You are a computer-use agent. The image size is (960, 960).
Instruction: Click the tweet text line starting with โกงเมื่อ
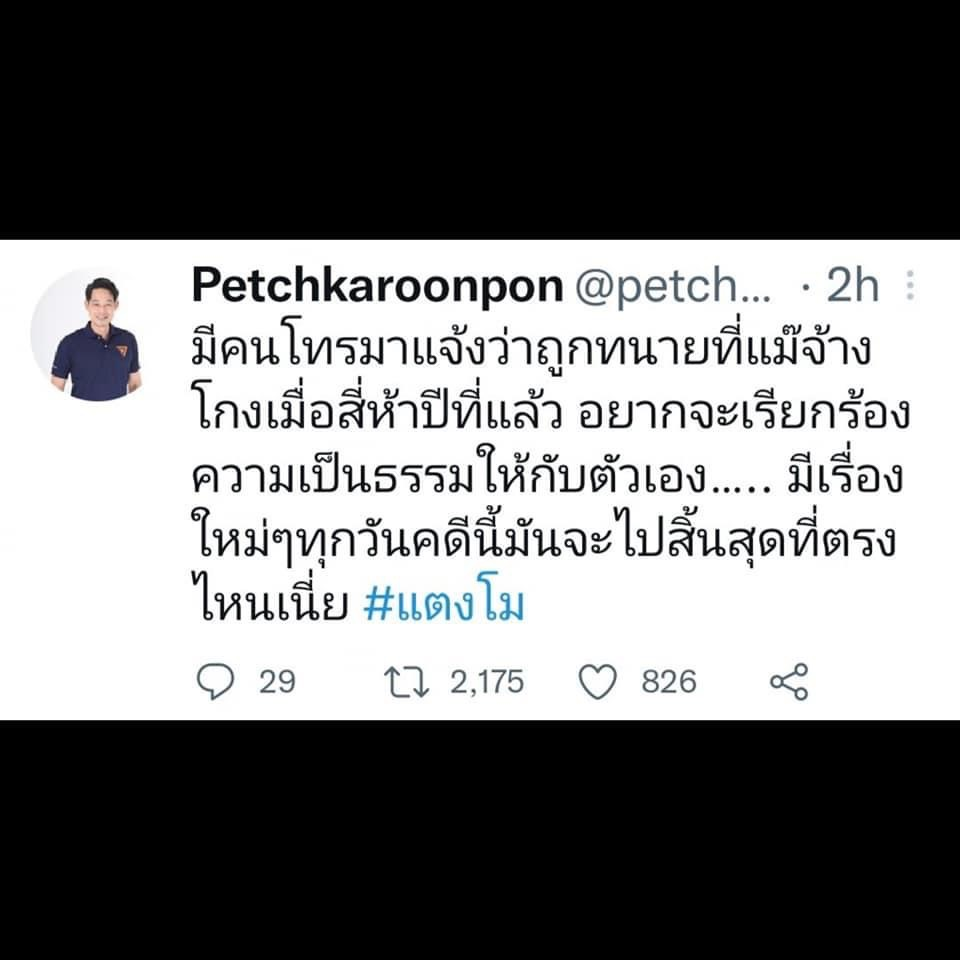click(x=551, y=413)
